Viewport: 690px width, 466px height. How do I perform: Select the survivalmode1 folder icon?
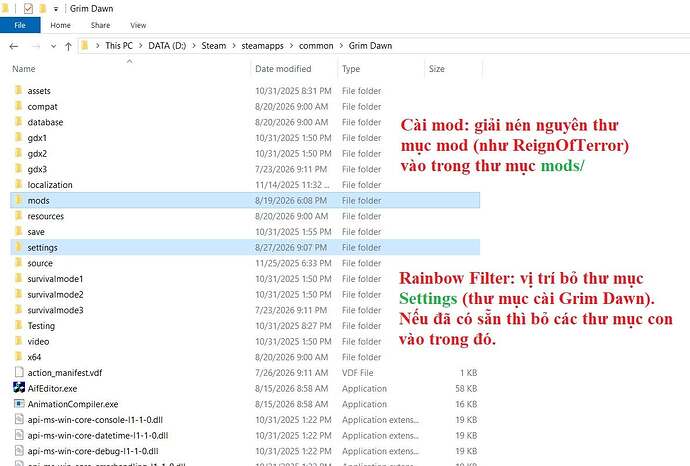[18, 279]
